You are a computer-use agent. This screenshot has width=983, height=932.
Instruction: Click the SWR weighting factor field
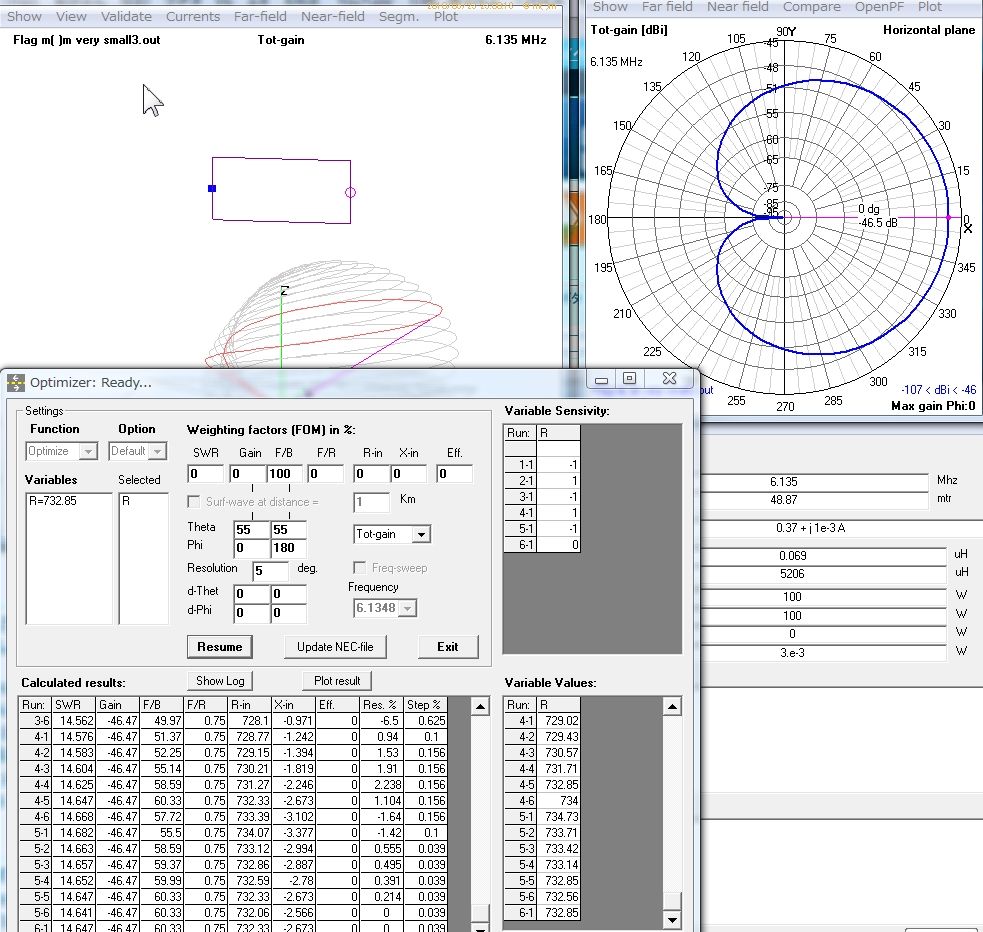point(206,474)
